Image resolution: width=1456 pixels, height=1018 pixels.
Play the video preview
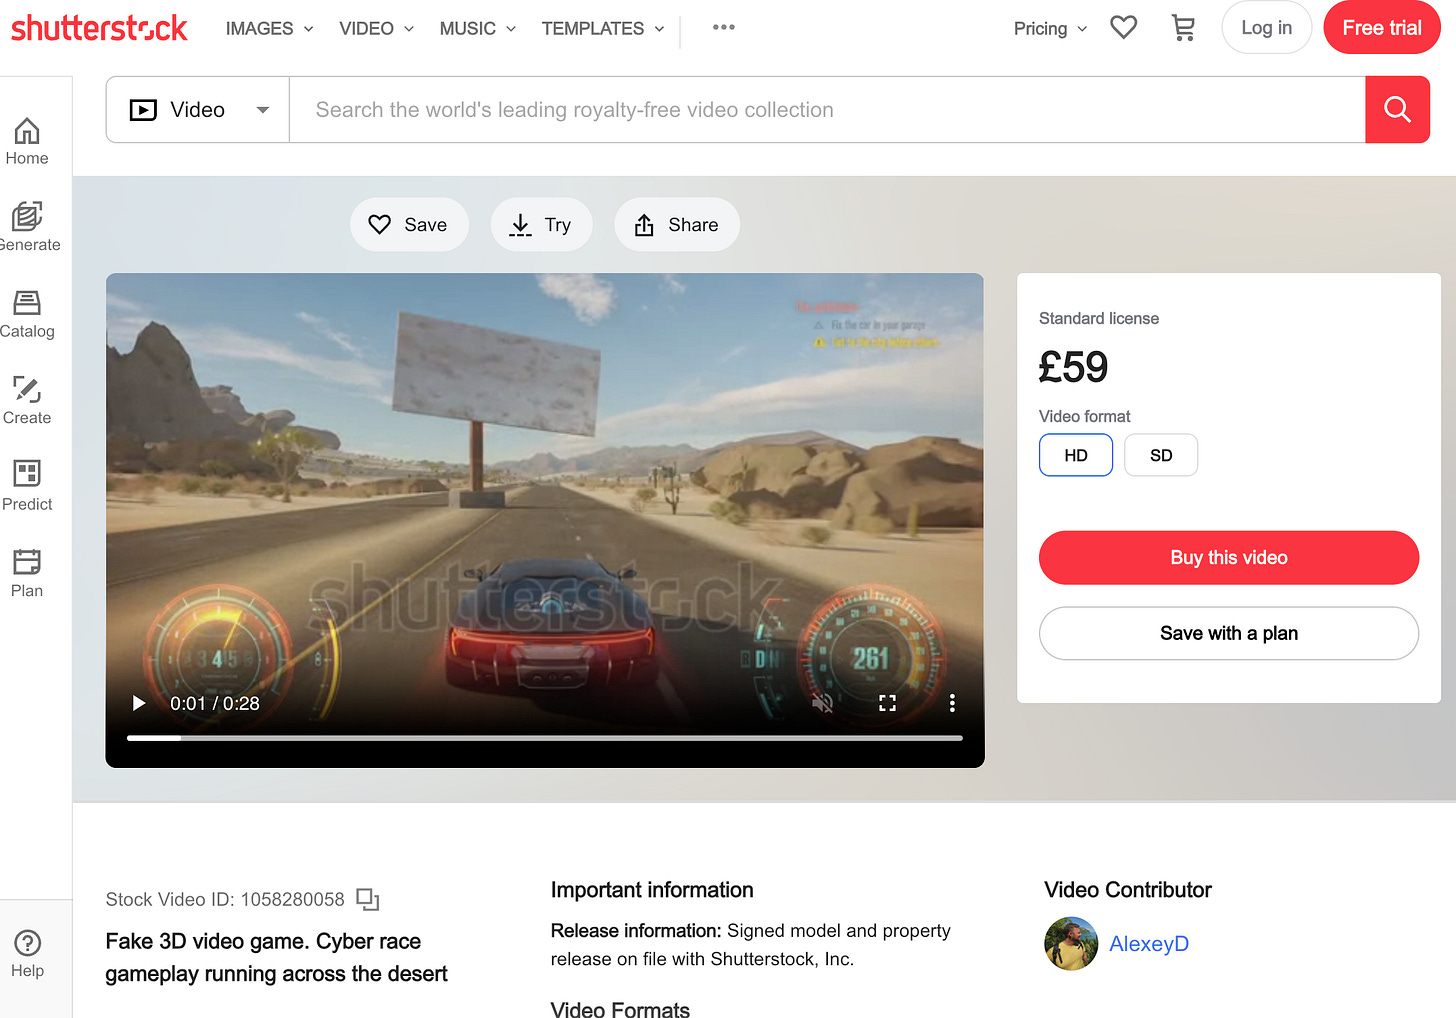click(139, 704)
